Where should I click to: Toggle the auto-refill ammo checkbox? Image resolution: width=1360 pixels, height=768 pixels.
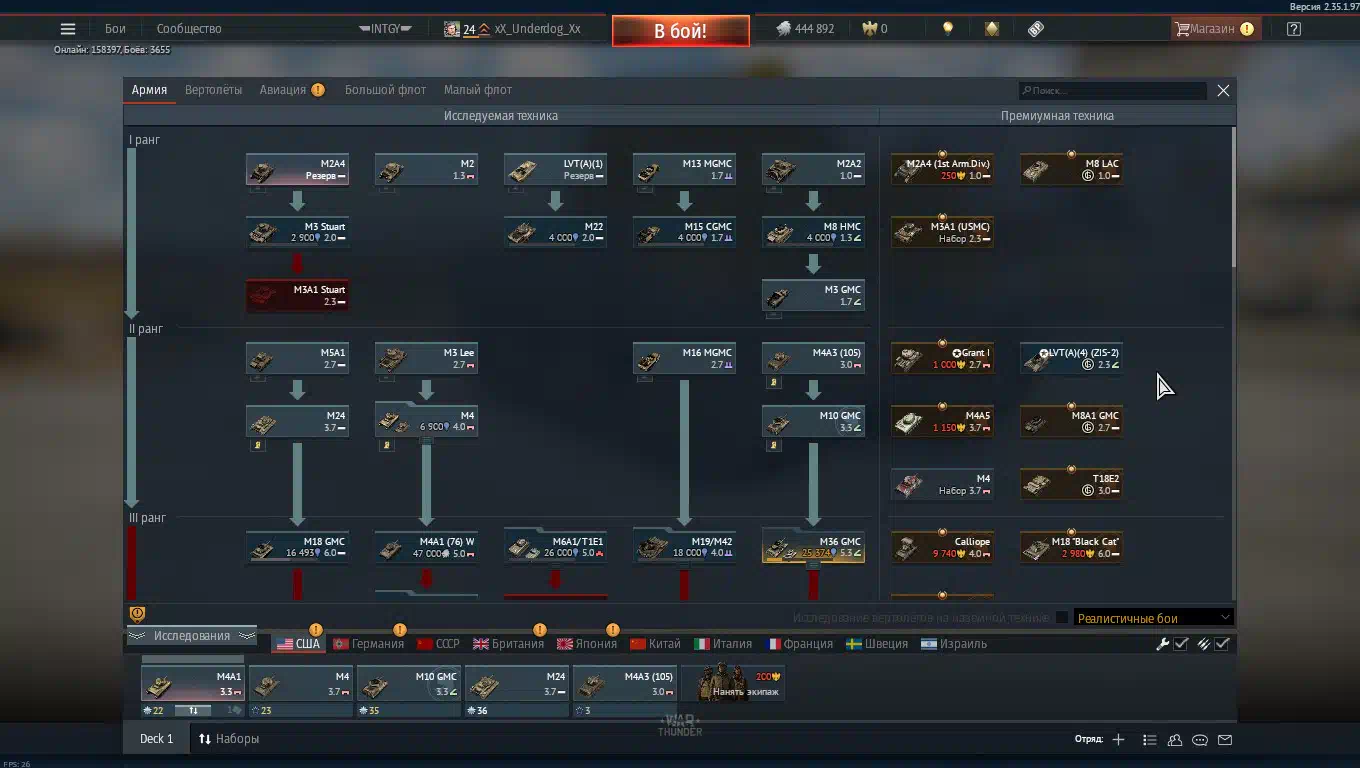coord(1222,644)
